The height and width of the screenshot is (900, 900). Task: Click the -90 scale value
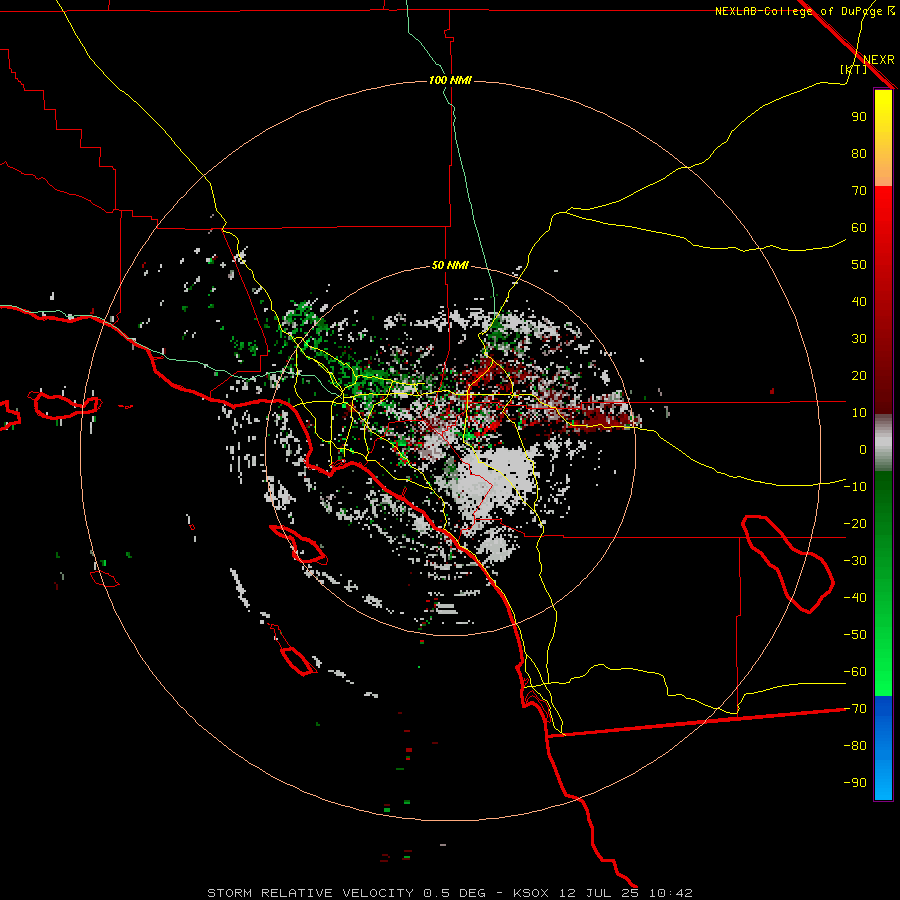click(855, 783)
